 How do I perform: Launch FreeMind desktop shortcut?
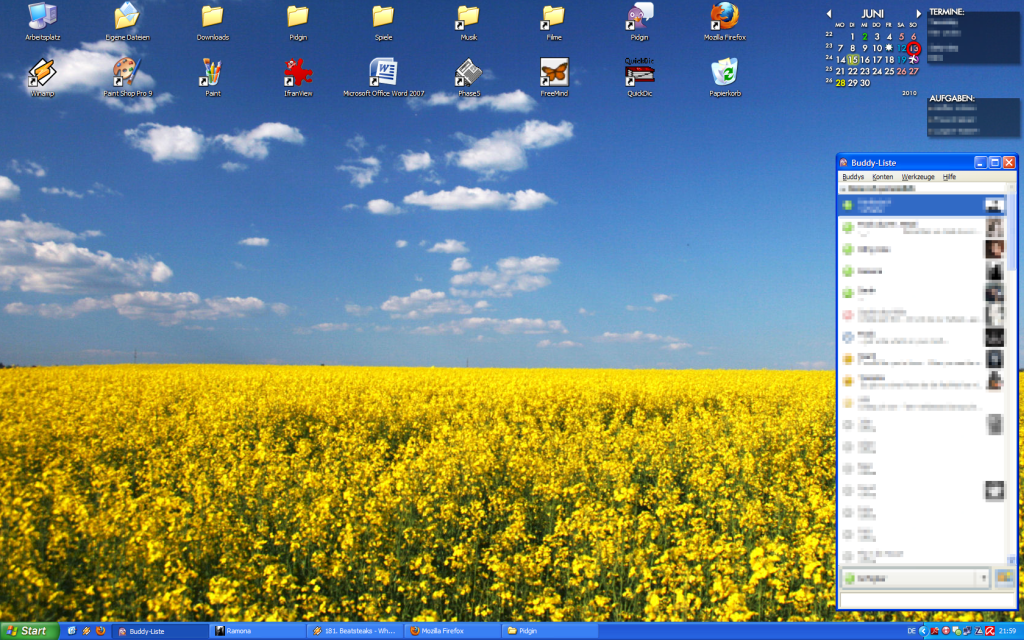point(553,74)
